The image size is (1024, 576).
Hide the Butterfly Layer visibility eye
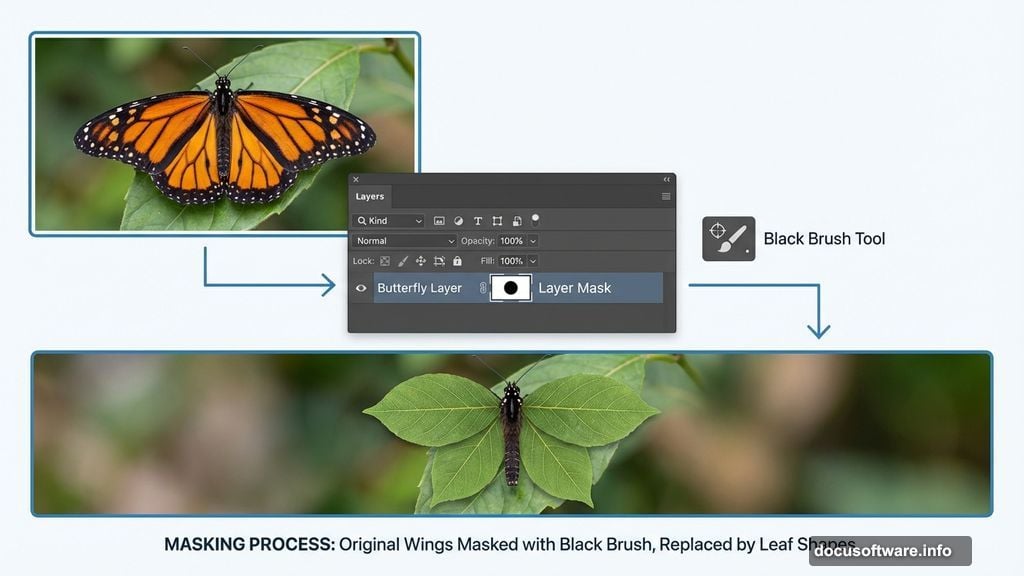coord(361,288)
